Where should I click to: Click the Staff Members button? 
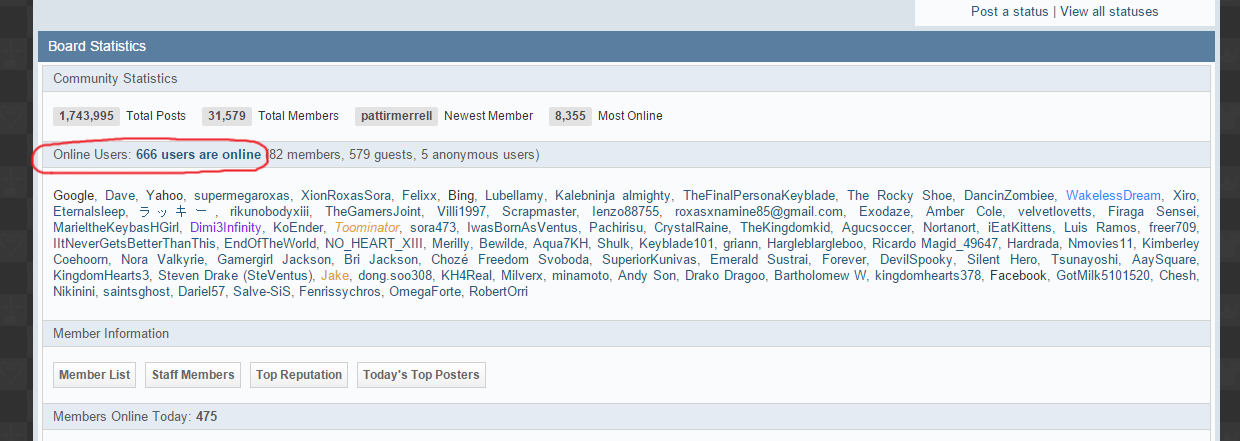click(x=193, y=375)
